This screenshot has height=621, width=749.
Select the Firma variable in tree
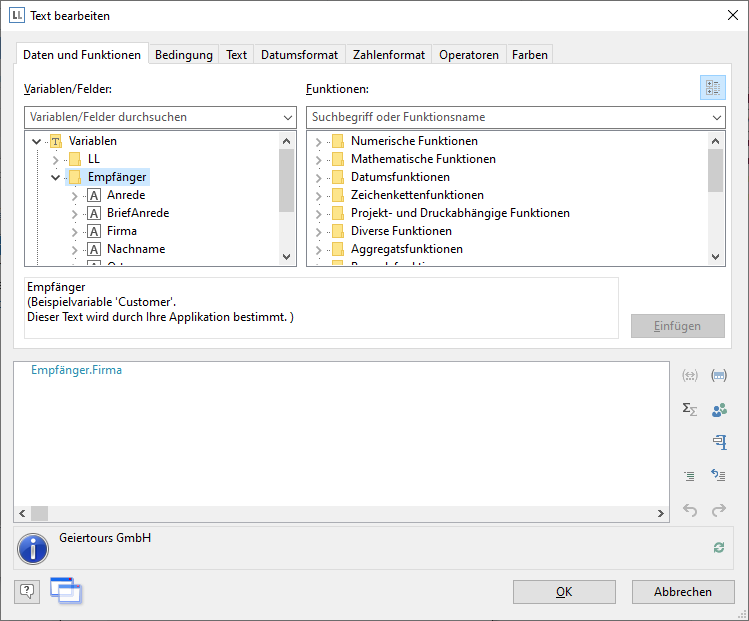coord(122,231)
